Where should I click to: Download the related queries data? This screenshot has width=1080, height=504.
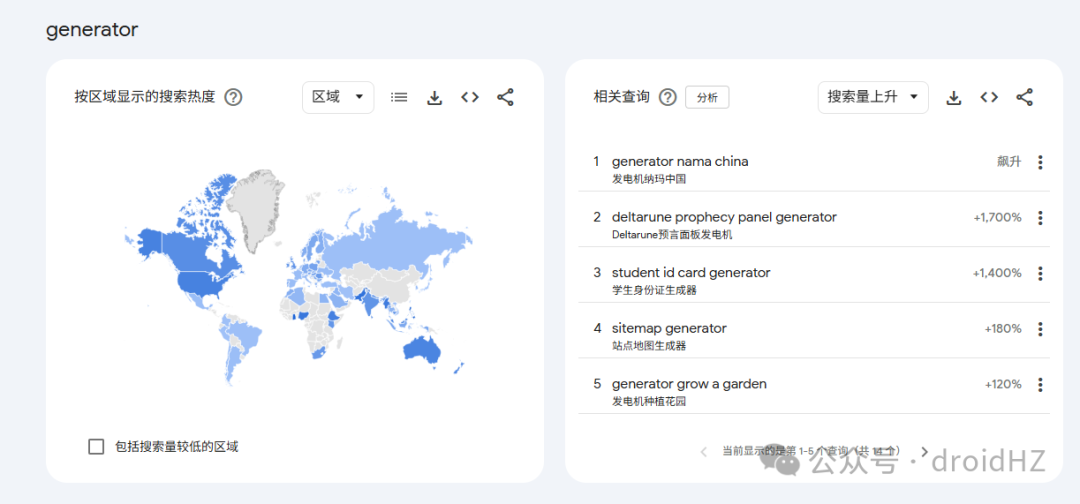click(x=953, y=98)
